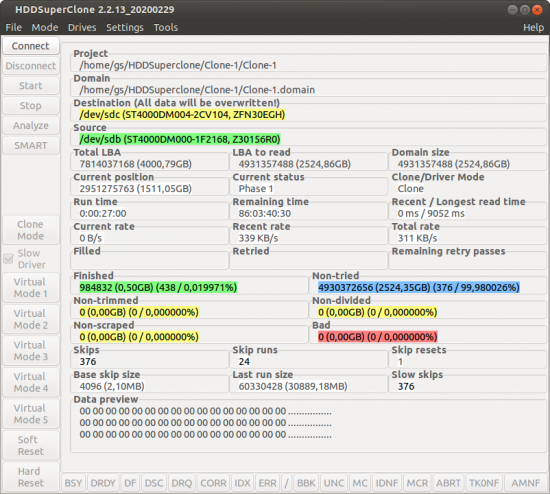The width and height of the screenshot is (550, 494).
Task: Click the BSY status indicator
Action: (x=73, y=483)
